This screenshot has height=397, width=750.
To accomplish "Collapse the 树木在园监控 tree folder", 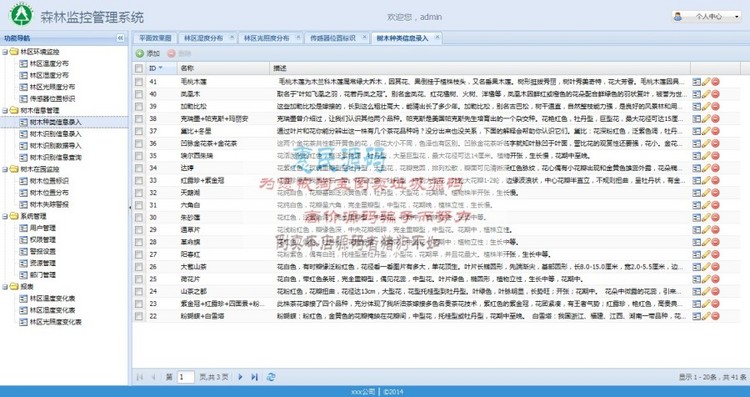I will [x=5, y=169].
